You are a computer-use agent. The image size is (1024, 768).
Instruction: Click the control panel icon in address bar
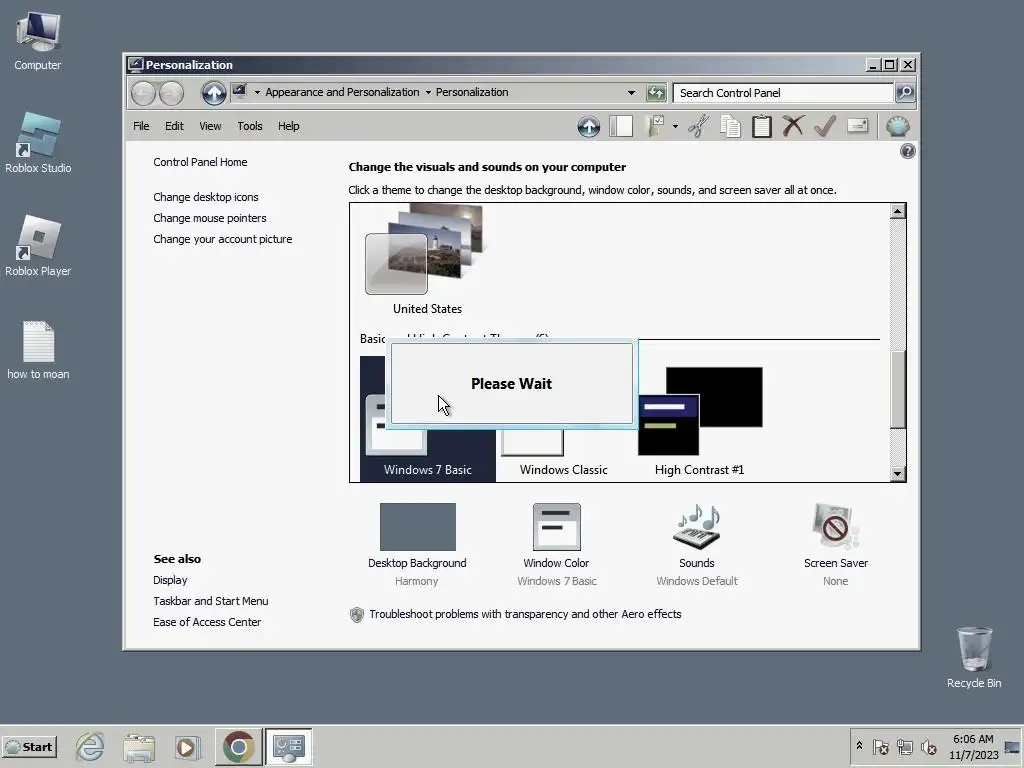point(239,91)
